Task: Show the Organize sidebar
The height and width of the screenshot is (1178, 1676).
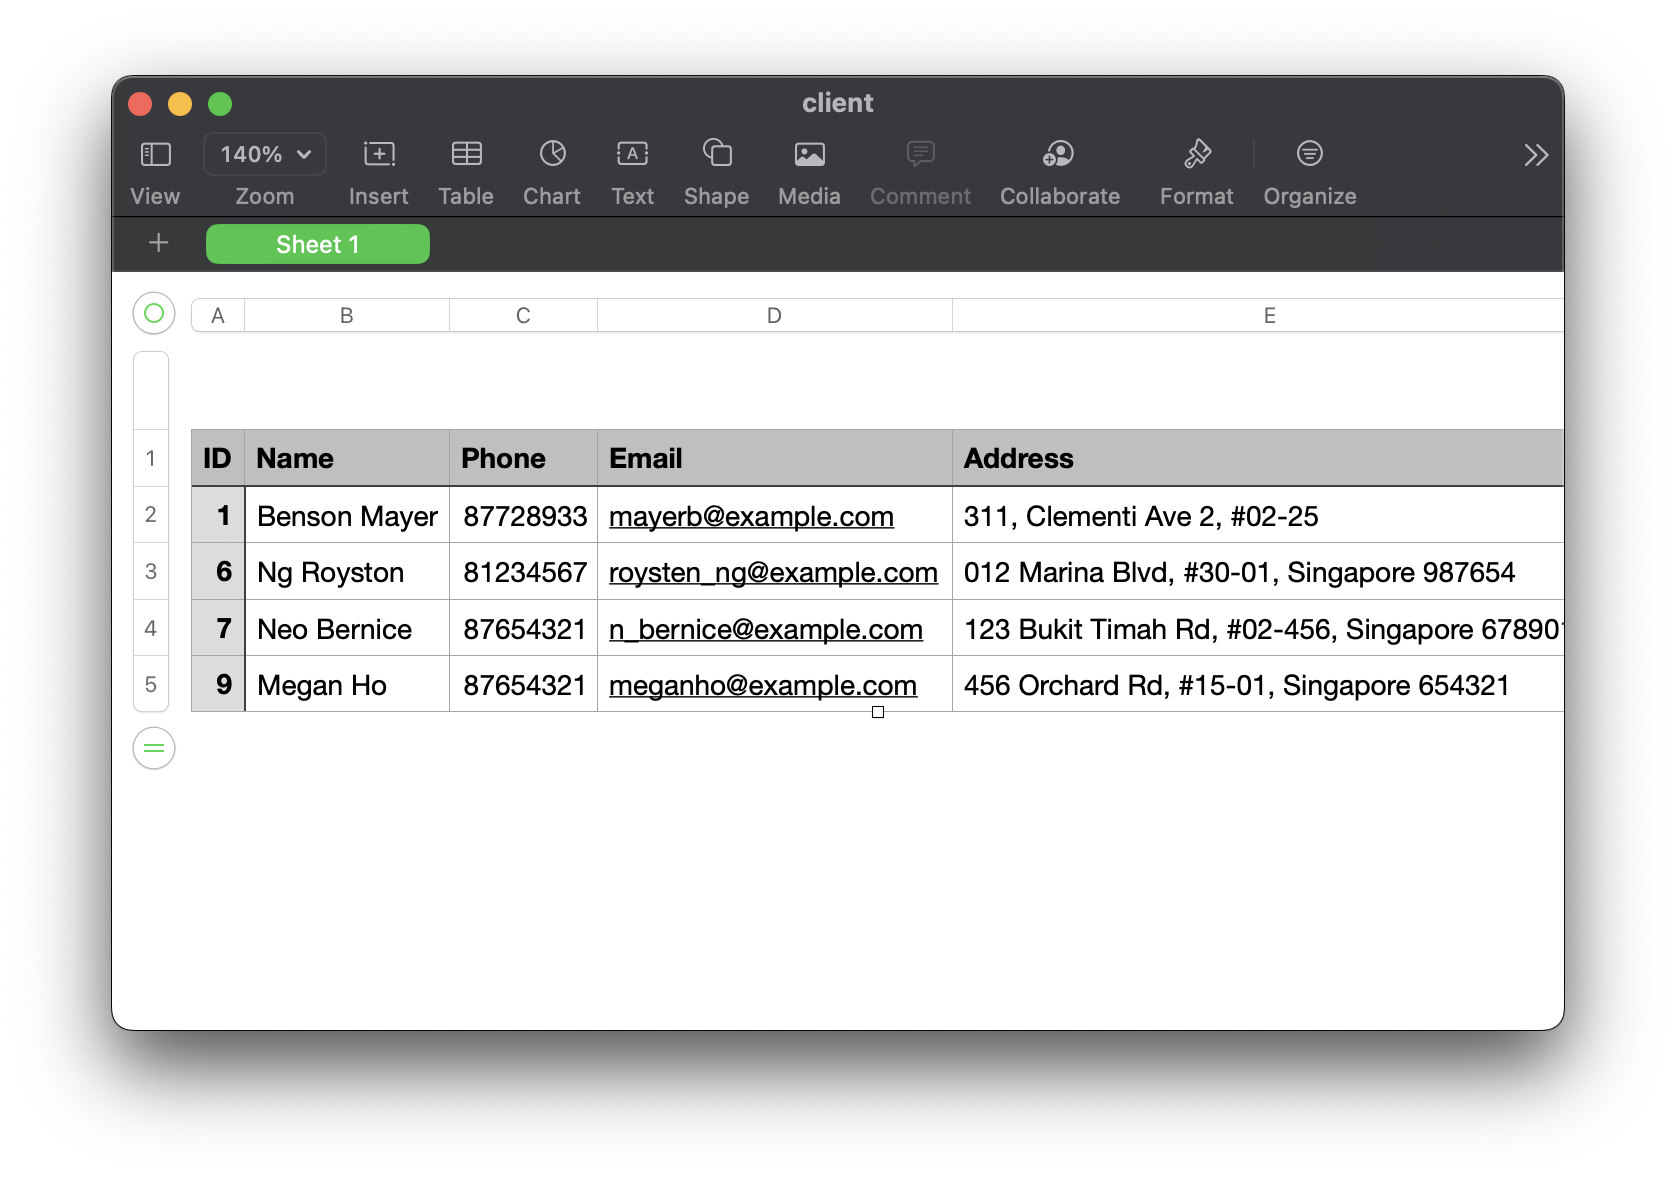Action: click(x=1309, y=154)
